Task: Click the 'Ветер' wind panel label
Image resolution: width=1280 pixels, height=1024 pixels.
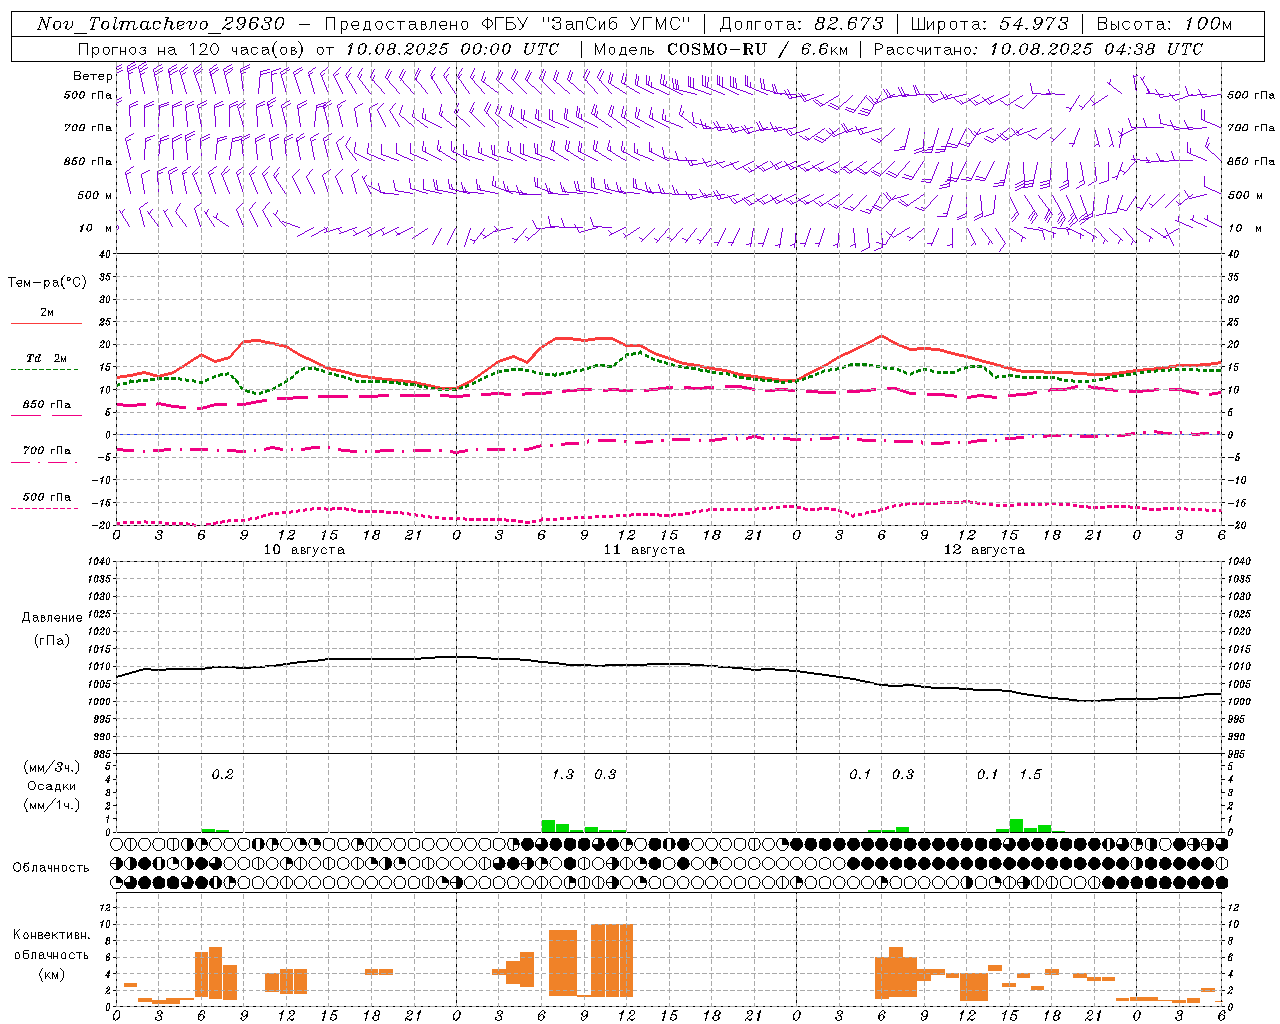Action: [x=92, y=76]
